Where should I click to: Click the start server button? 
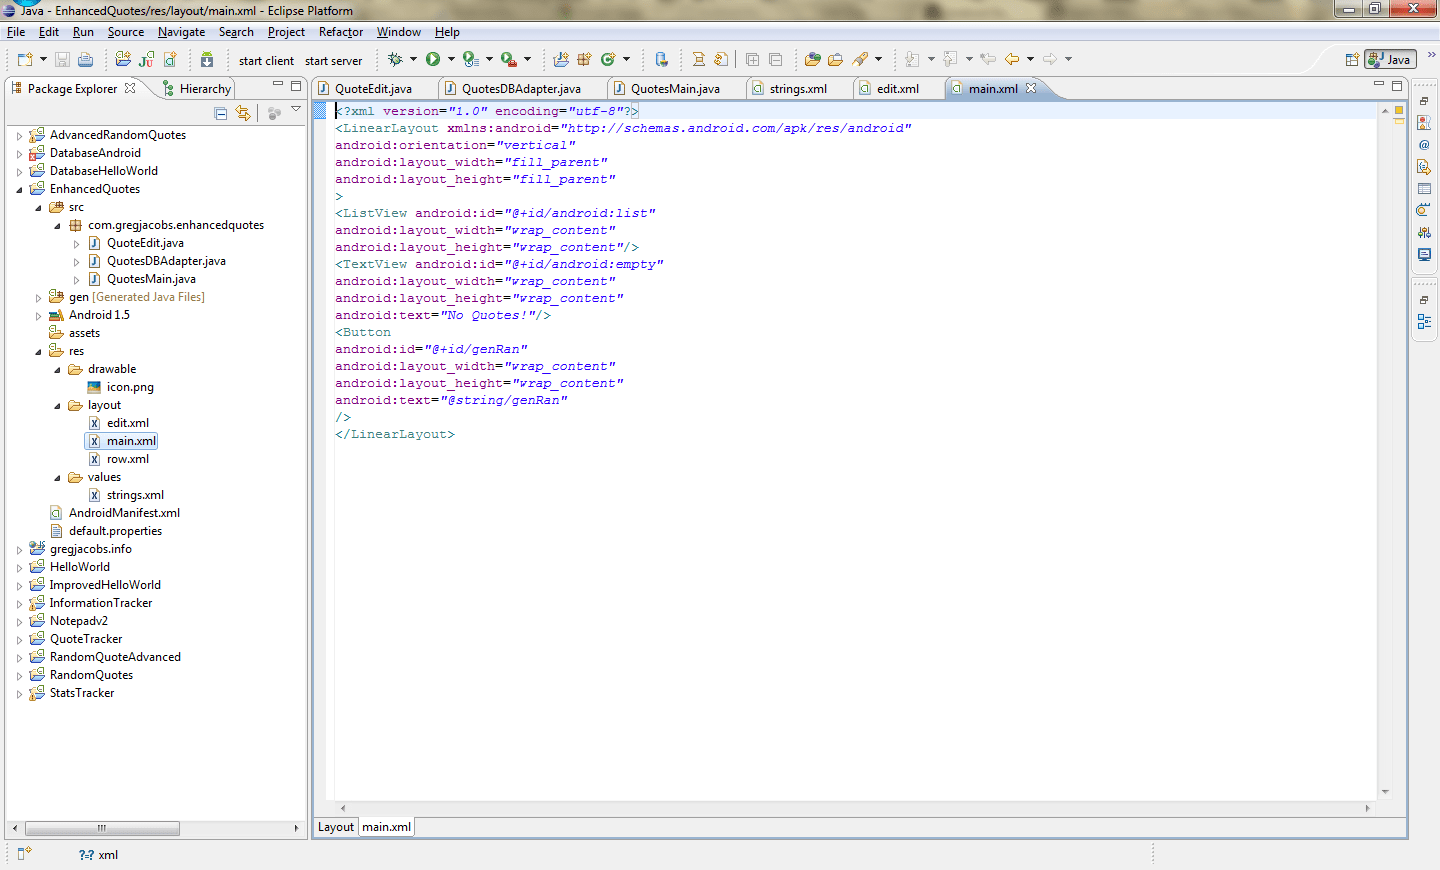[333, 60]
